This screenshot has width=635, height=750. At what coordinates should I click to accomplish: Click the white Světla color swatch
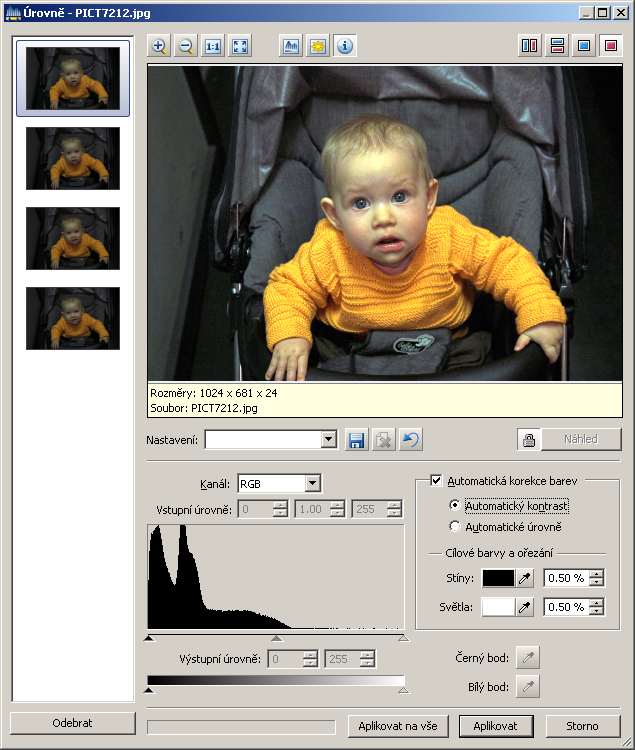pyautogui.click(x=497, y=606)
